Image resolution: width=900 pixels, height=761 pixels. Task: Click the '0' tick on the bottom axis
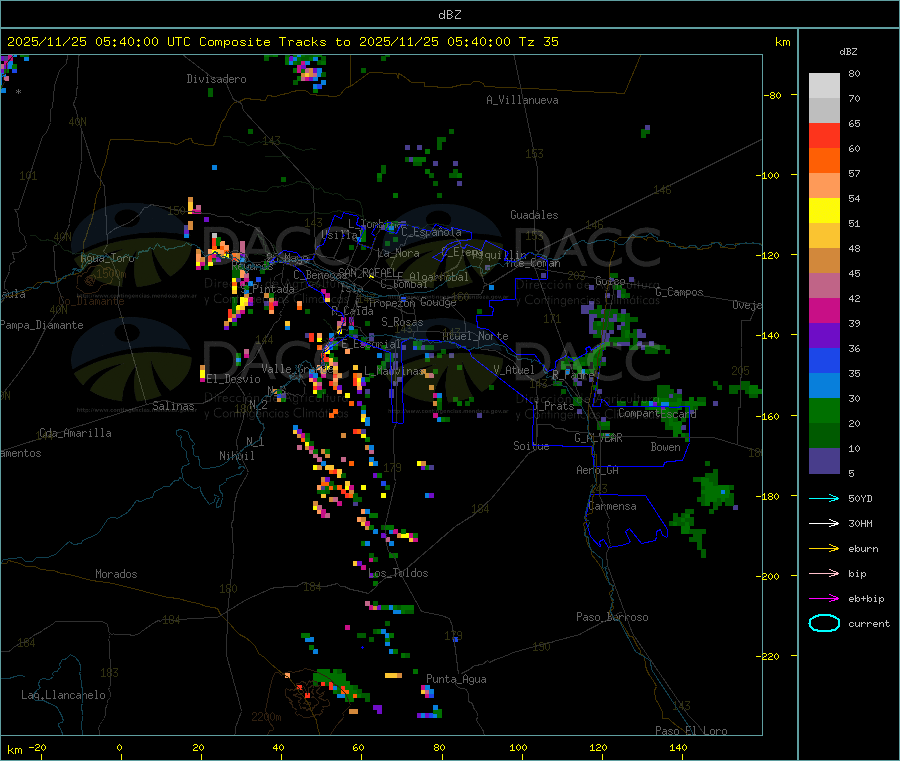pyautogui.click(x=119, y=747)
